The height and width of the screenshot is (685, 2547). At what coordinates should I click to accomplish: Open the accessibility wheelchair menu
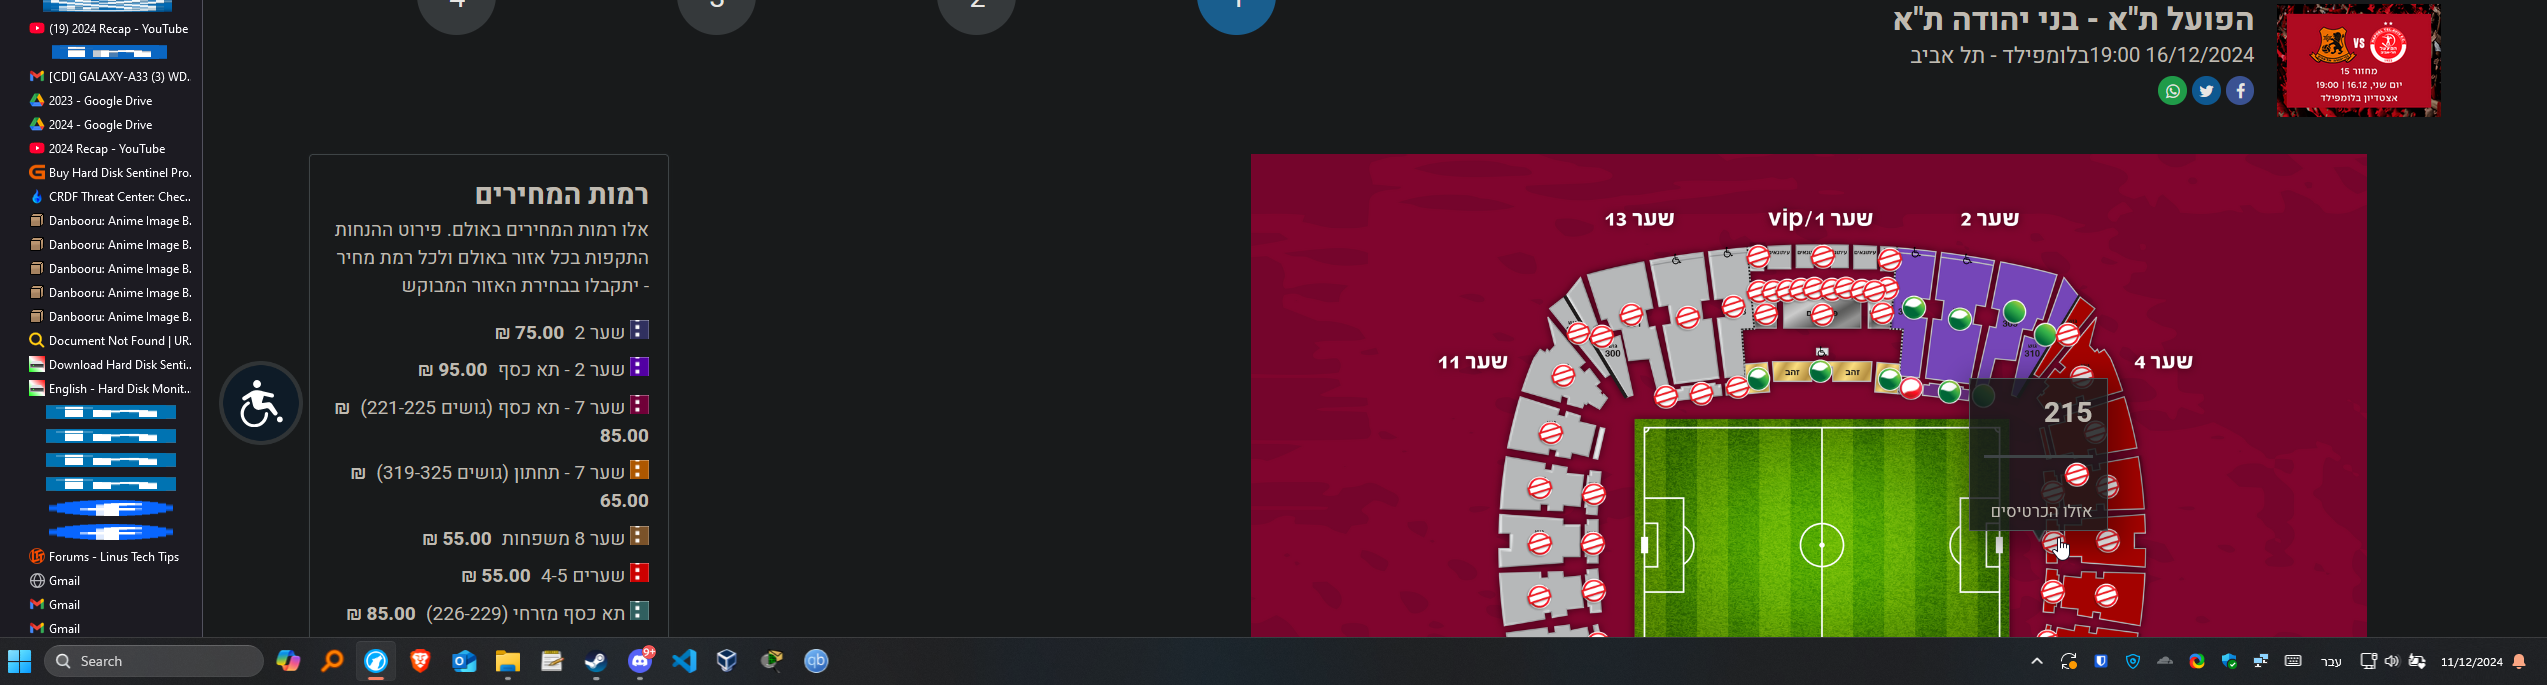[261, 403]
